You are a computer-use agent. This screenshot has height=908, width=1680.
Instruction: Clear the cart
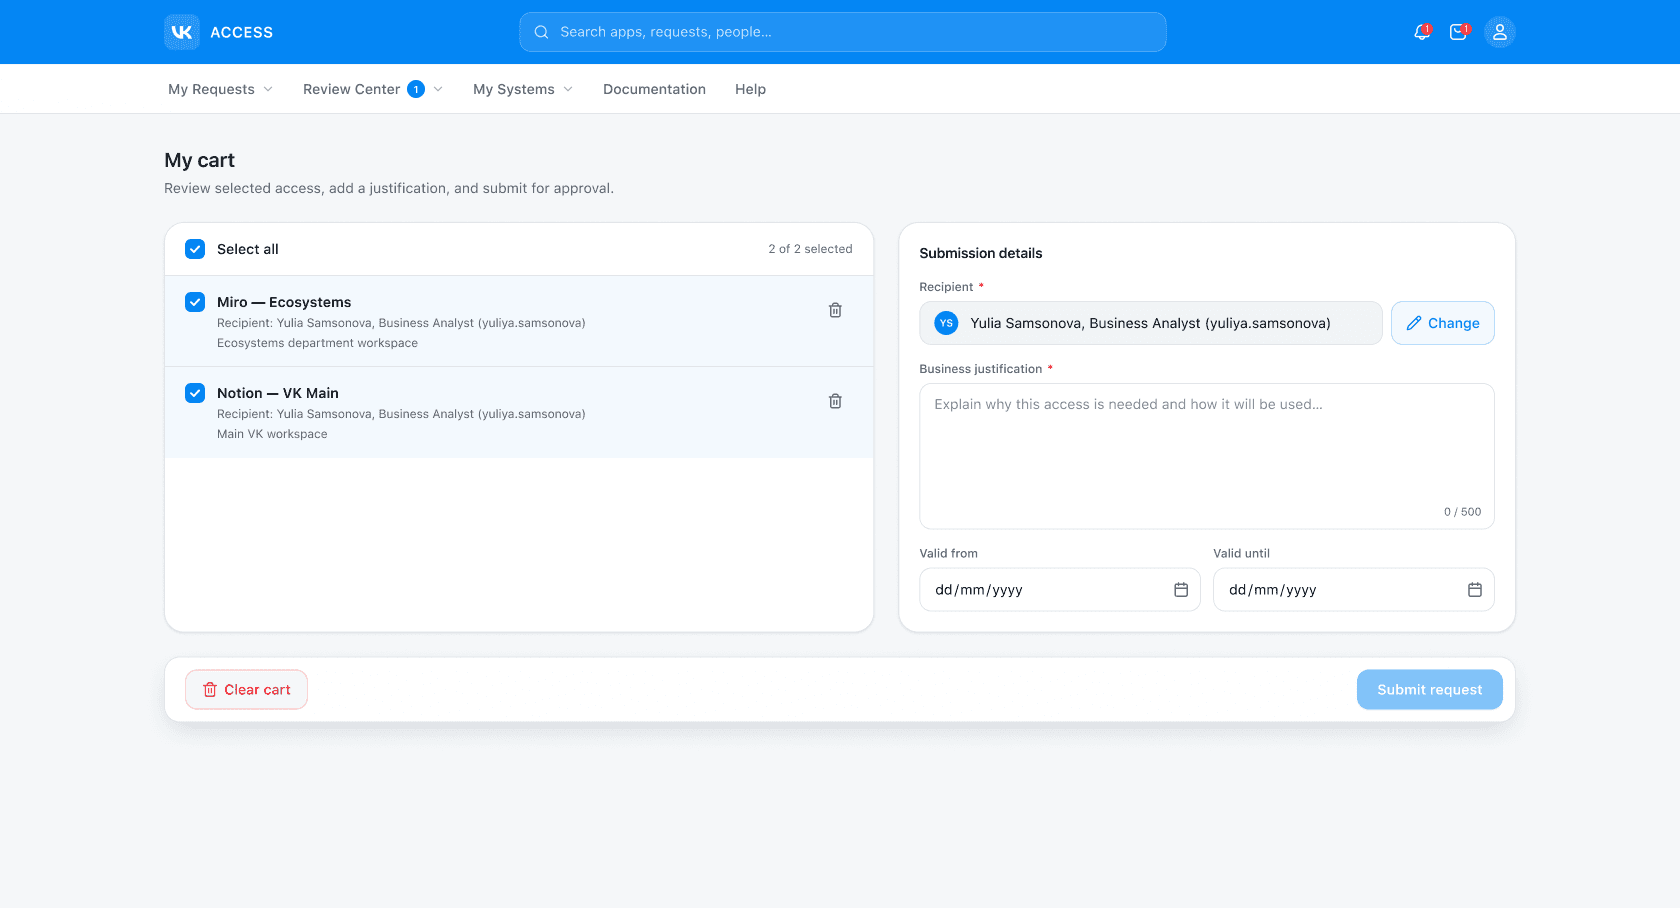[x=246, y=690]
